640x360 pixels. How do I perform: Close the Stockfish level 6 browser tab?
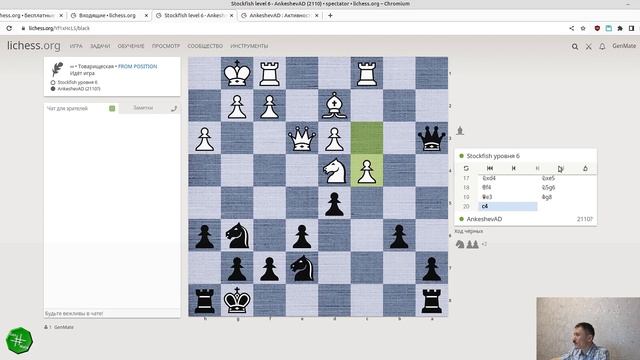pos(231,15)
